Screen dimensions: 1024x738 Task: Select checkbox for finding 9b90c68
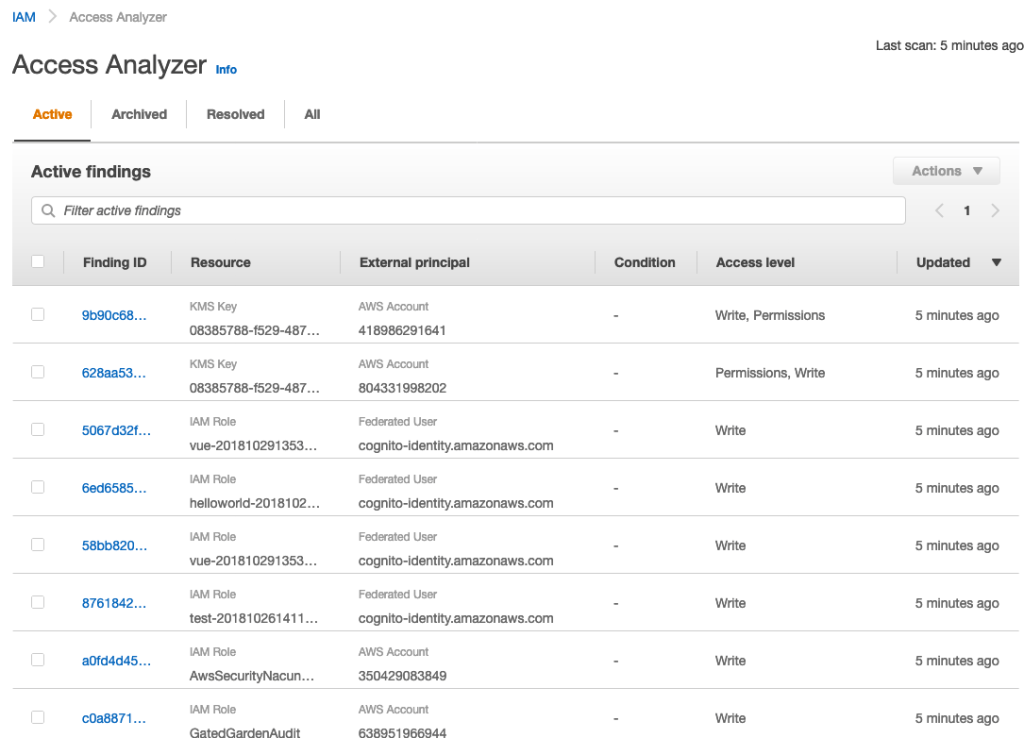pyautogui.click(x=38, y=315)
